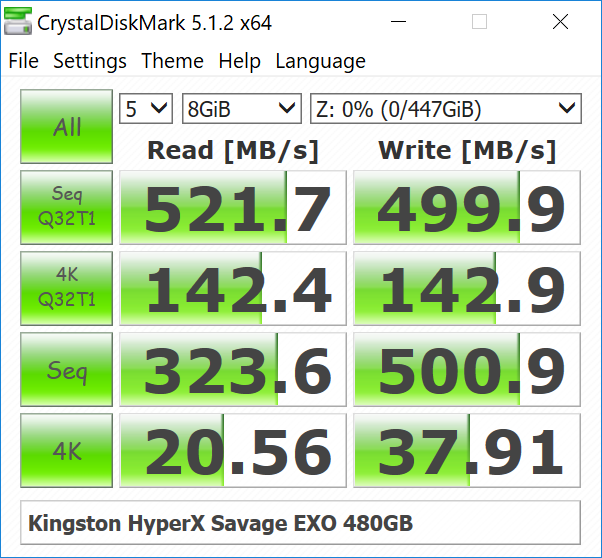This screenshot has width=602, height=558.
Task: Expand the drive dropdown showing Z: 0%
Action: click(x=446, y=109)
